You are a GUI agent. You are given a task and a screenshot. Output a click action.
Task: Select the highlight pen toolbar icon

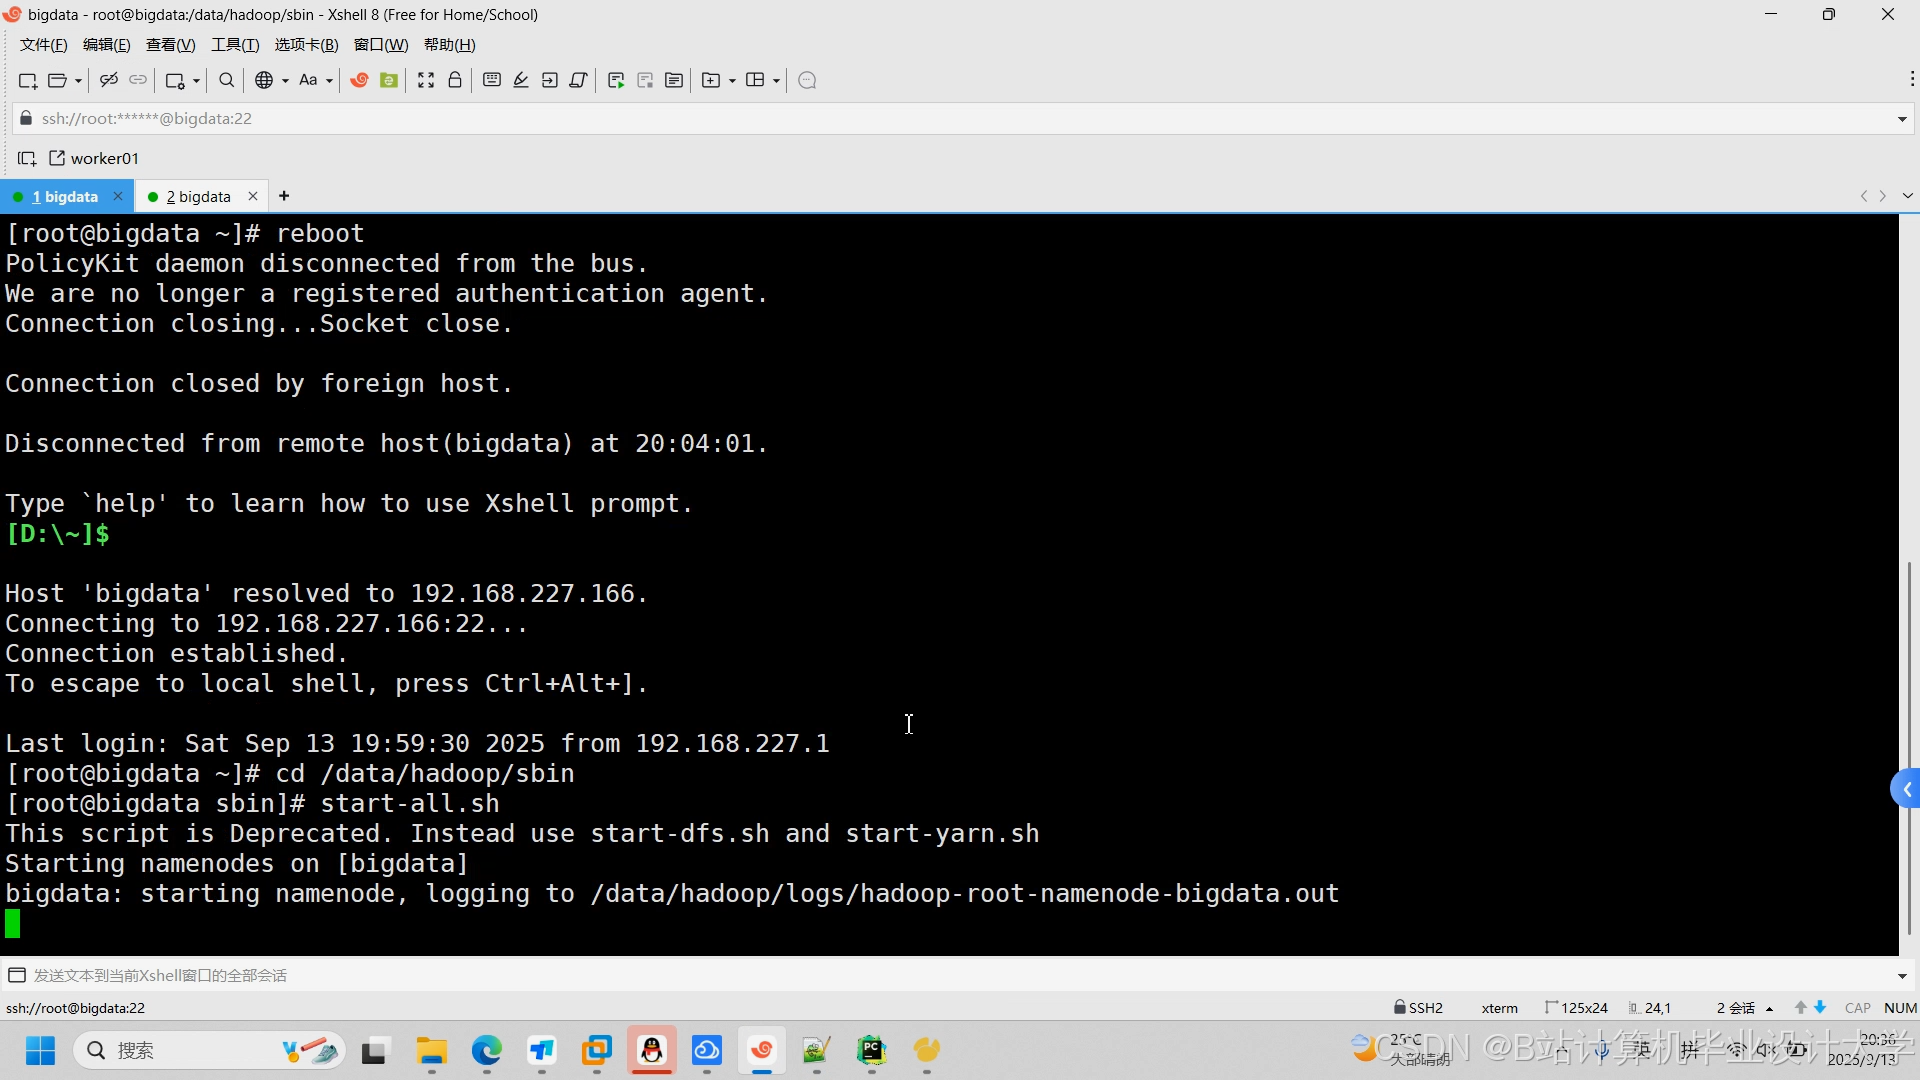521,80
